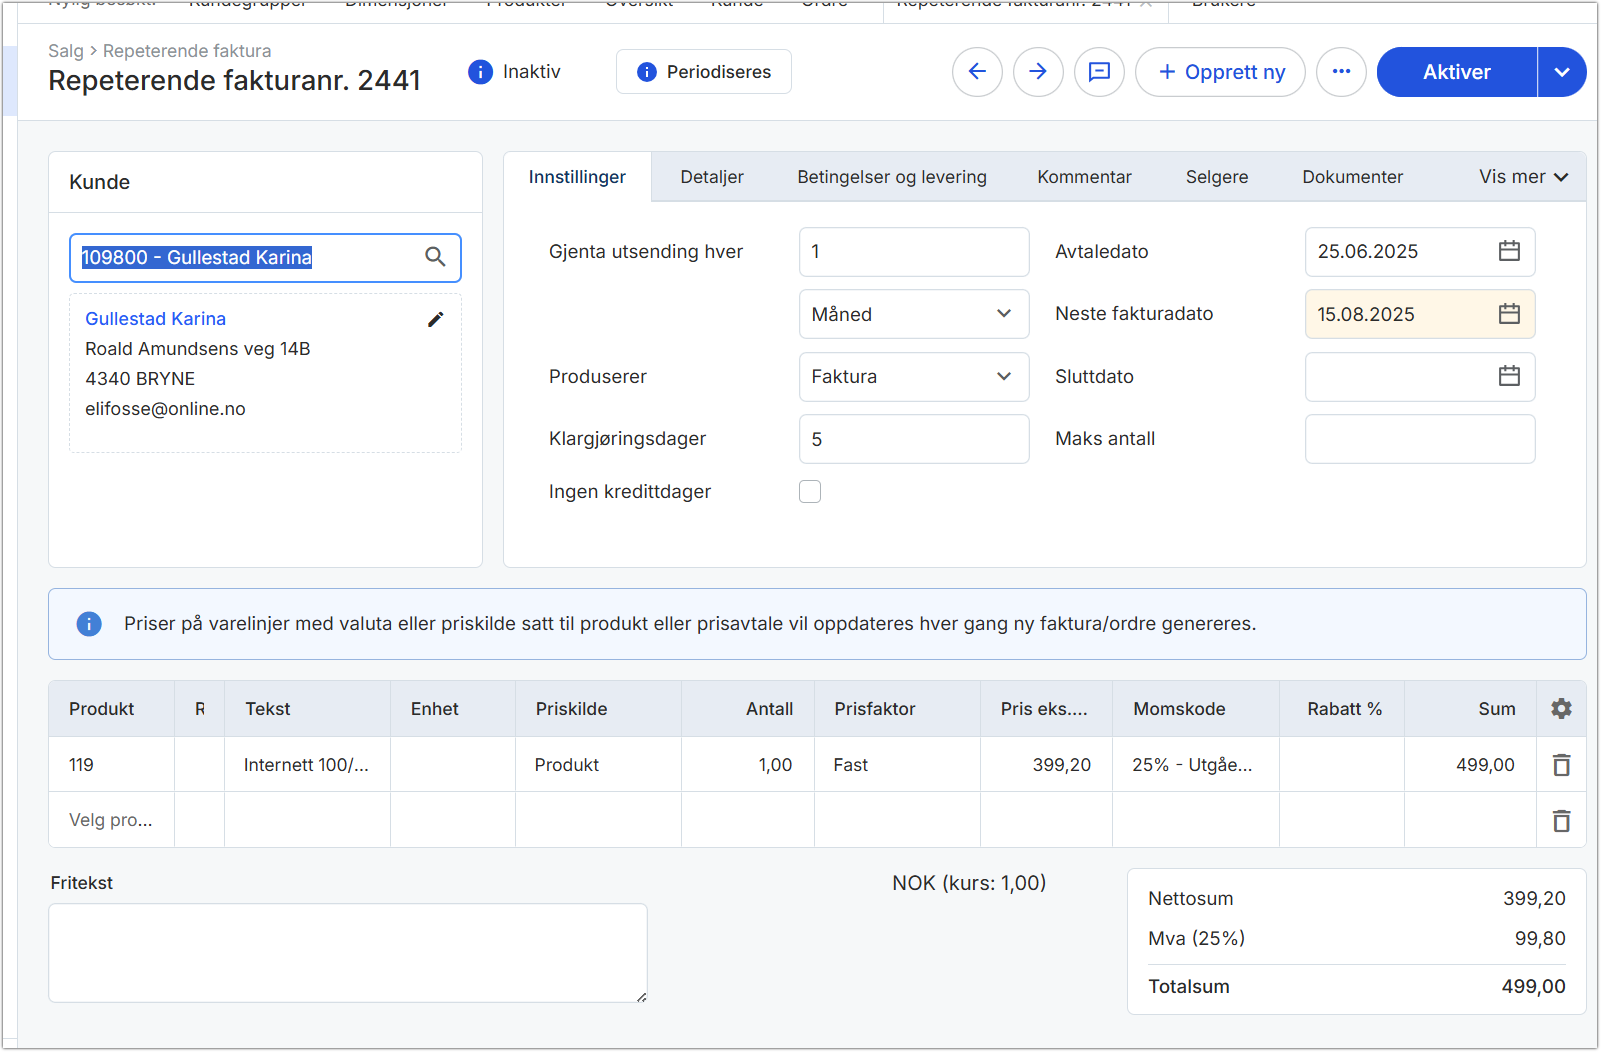Open the three-dots more actions menu
Screen dimensions: 1601x1052
[1341, 72]
